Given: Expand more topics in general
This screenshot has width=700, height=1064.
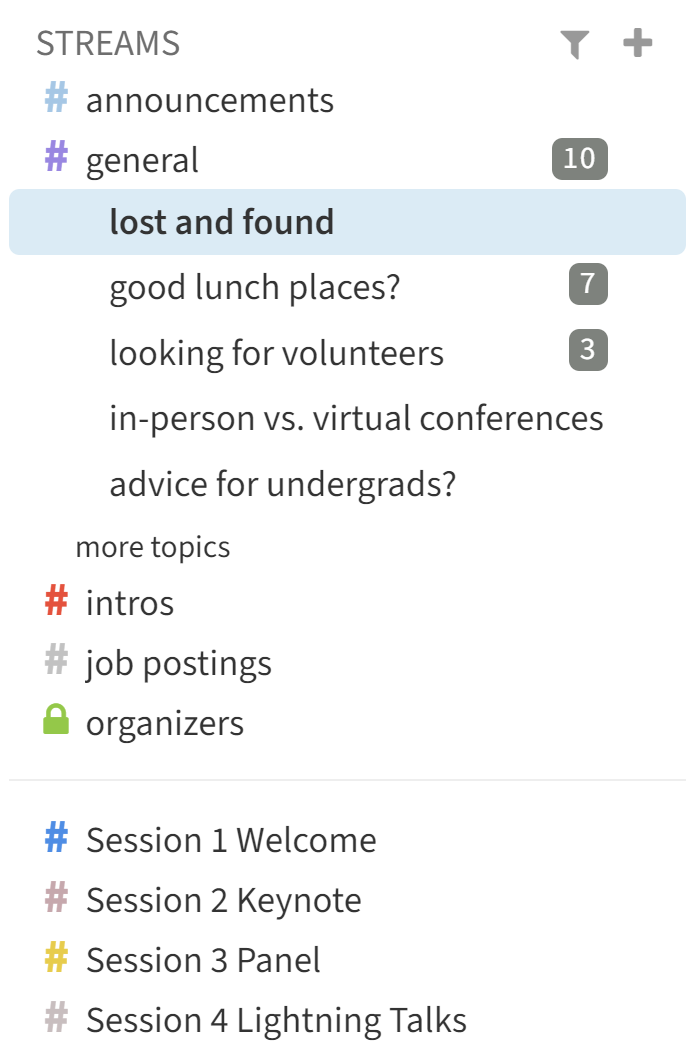Looking at the screenshot, I should pyautogui.click(x=153, y=547).
